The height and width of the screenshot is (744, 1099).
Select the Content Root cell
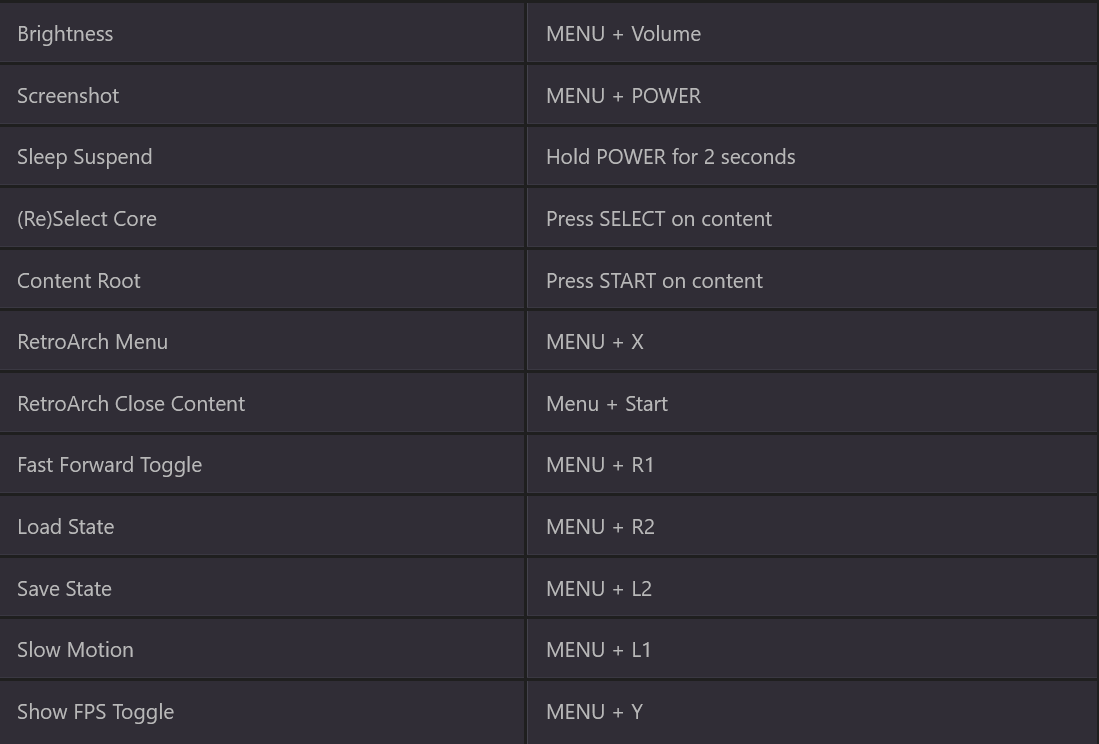pyautogui.click(x=79, y=281)
